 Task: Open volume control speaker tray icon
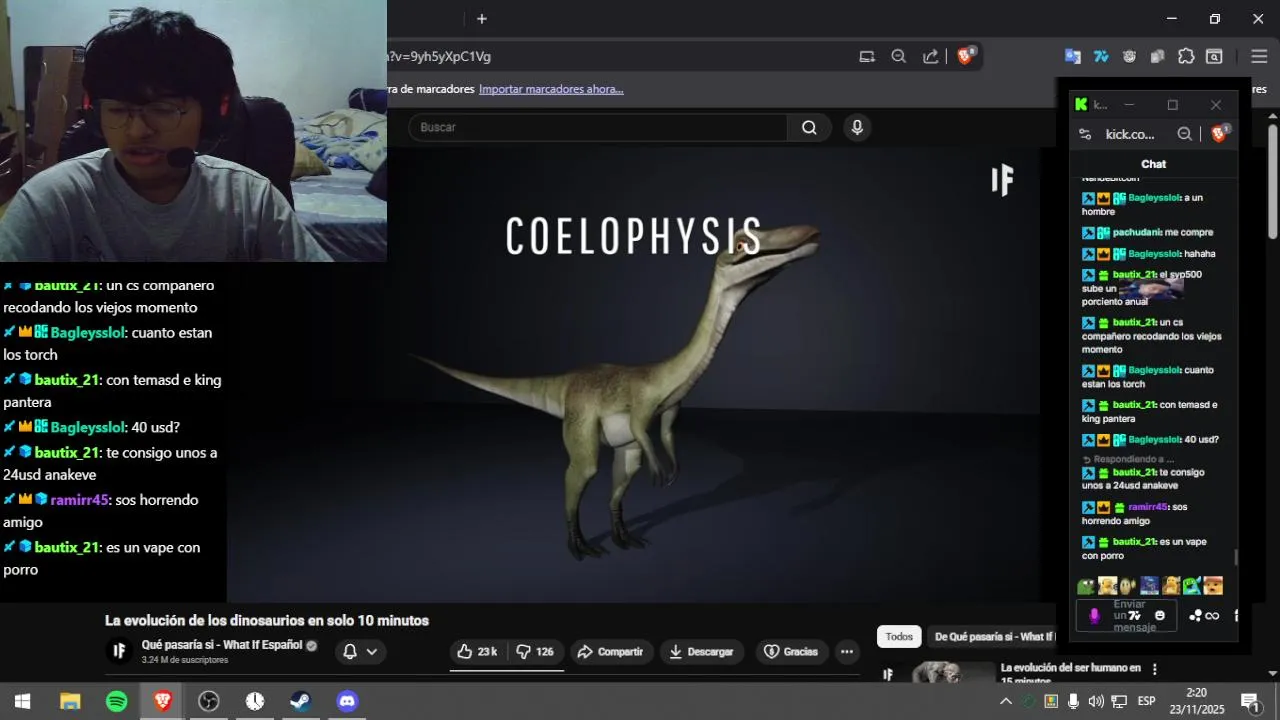pyautogui.click(x=1096, y=701)
